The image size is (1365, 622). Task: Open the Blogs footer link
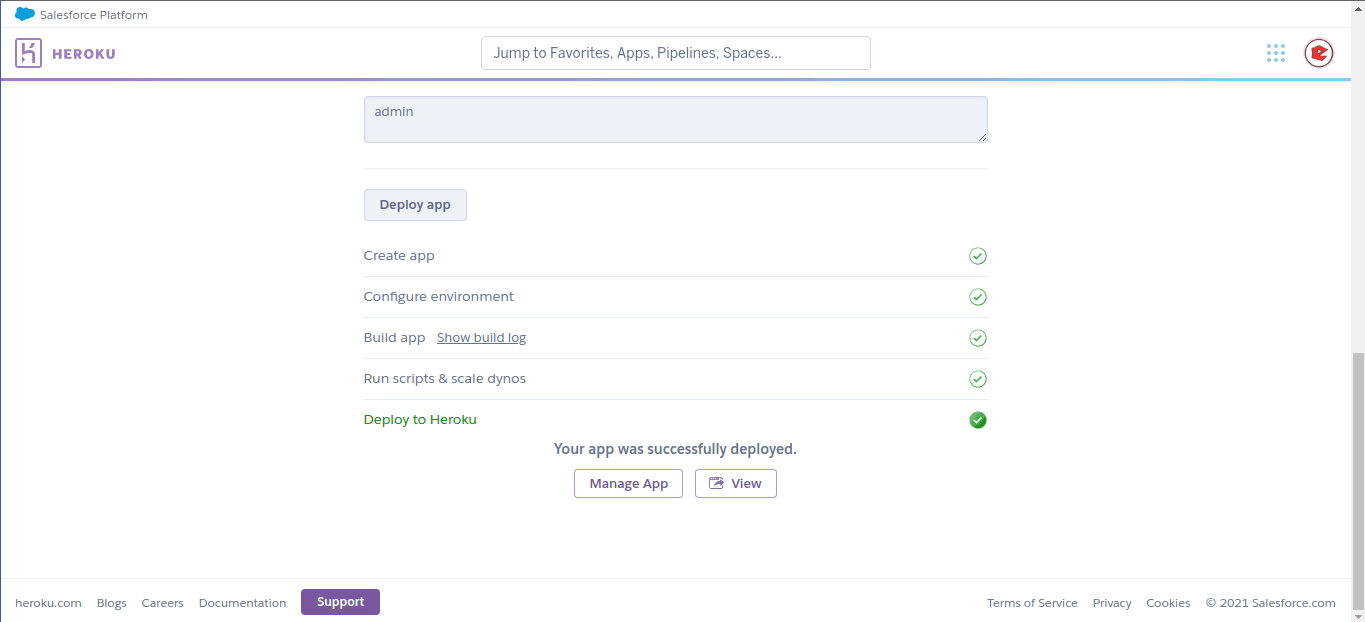[112, 603]
